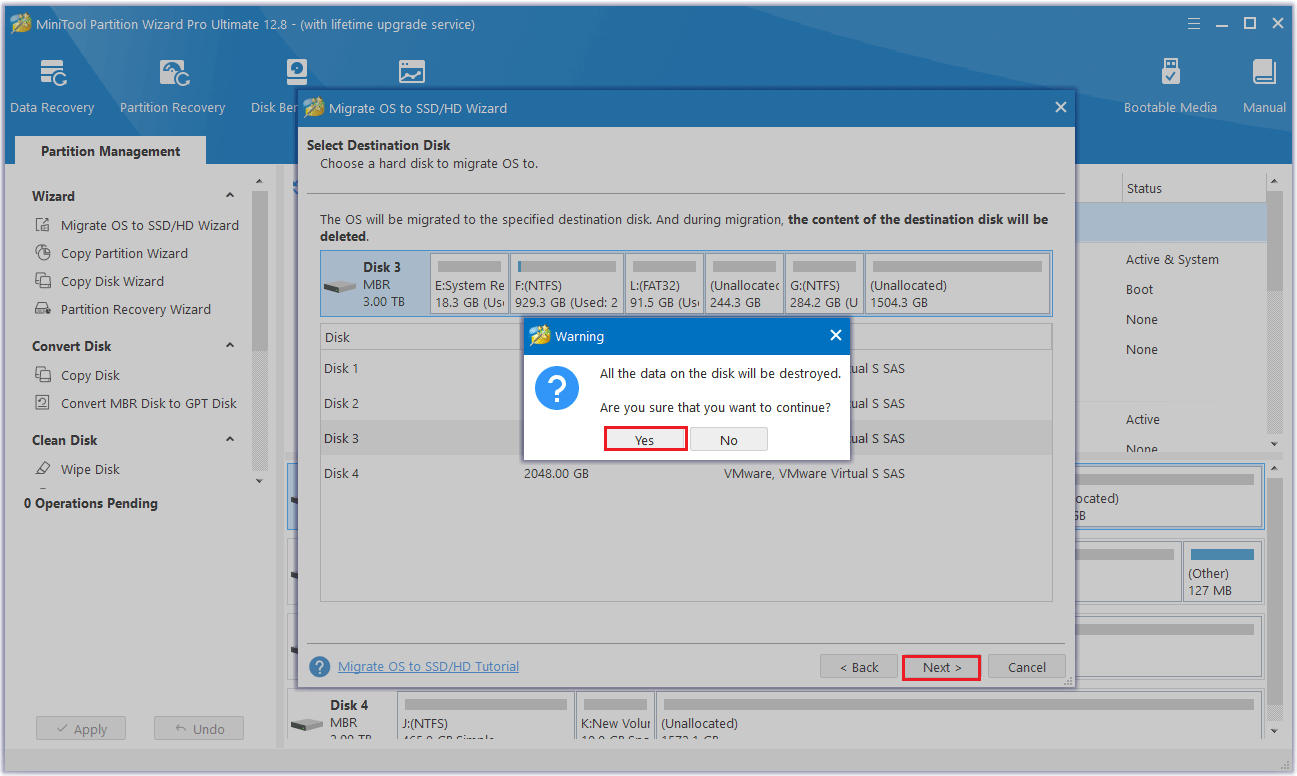Go Back in the migrate wizard
This screenshot has height=776, width=1297.
[858, 667]
